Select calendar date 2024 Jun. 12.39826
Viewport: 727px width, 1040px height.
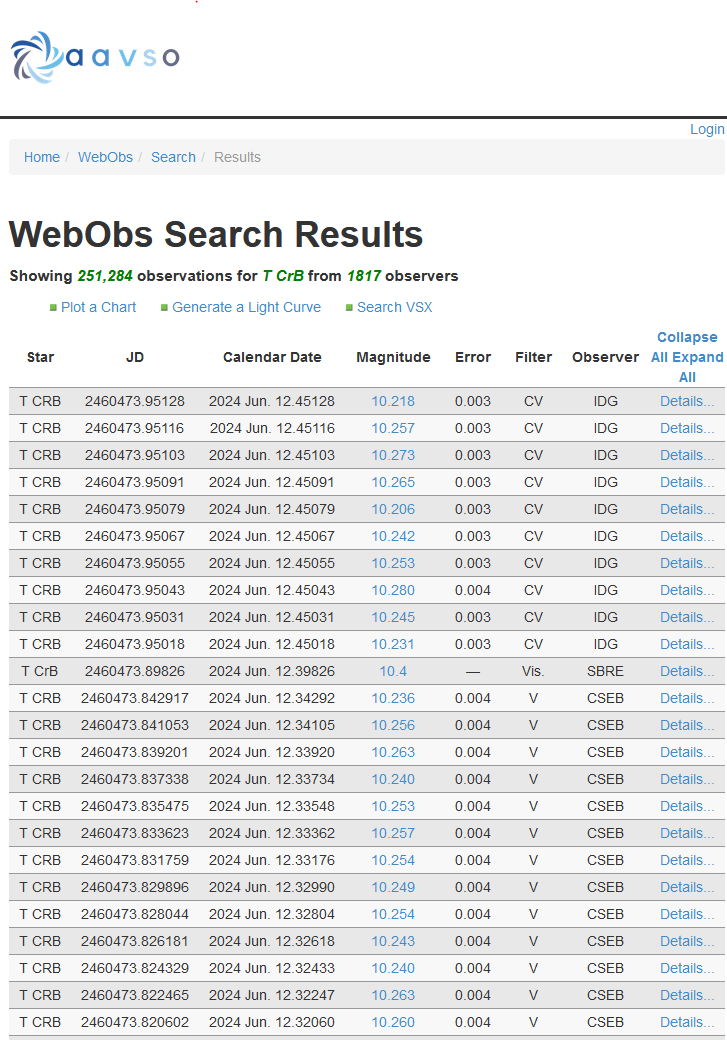tap(272, 671)
